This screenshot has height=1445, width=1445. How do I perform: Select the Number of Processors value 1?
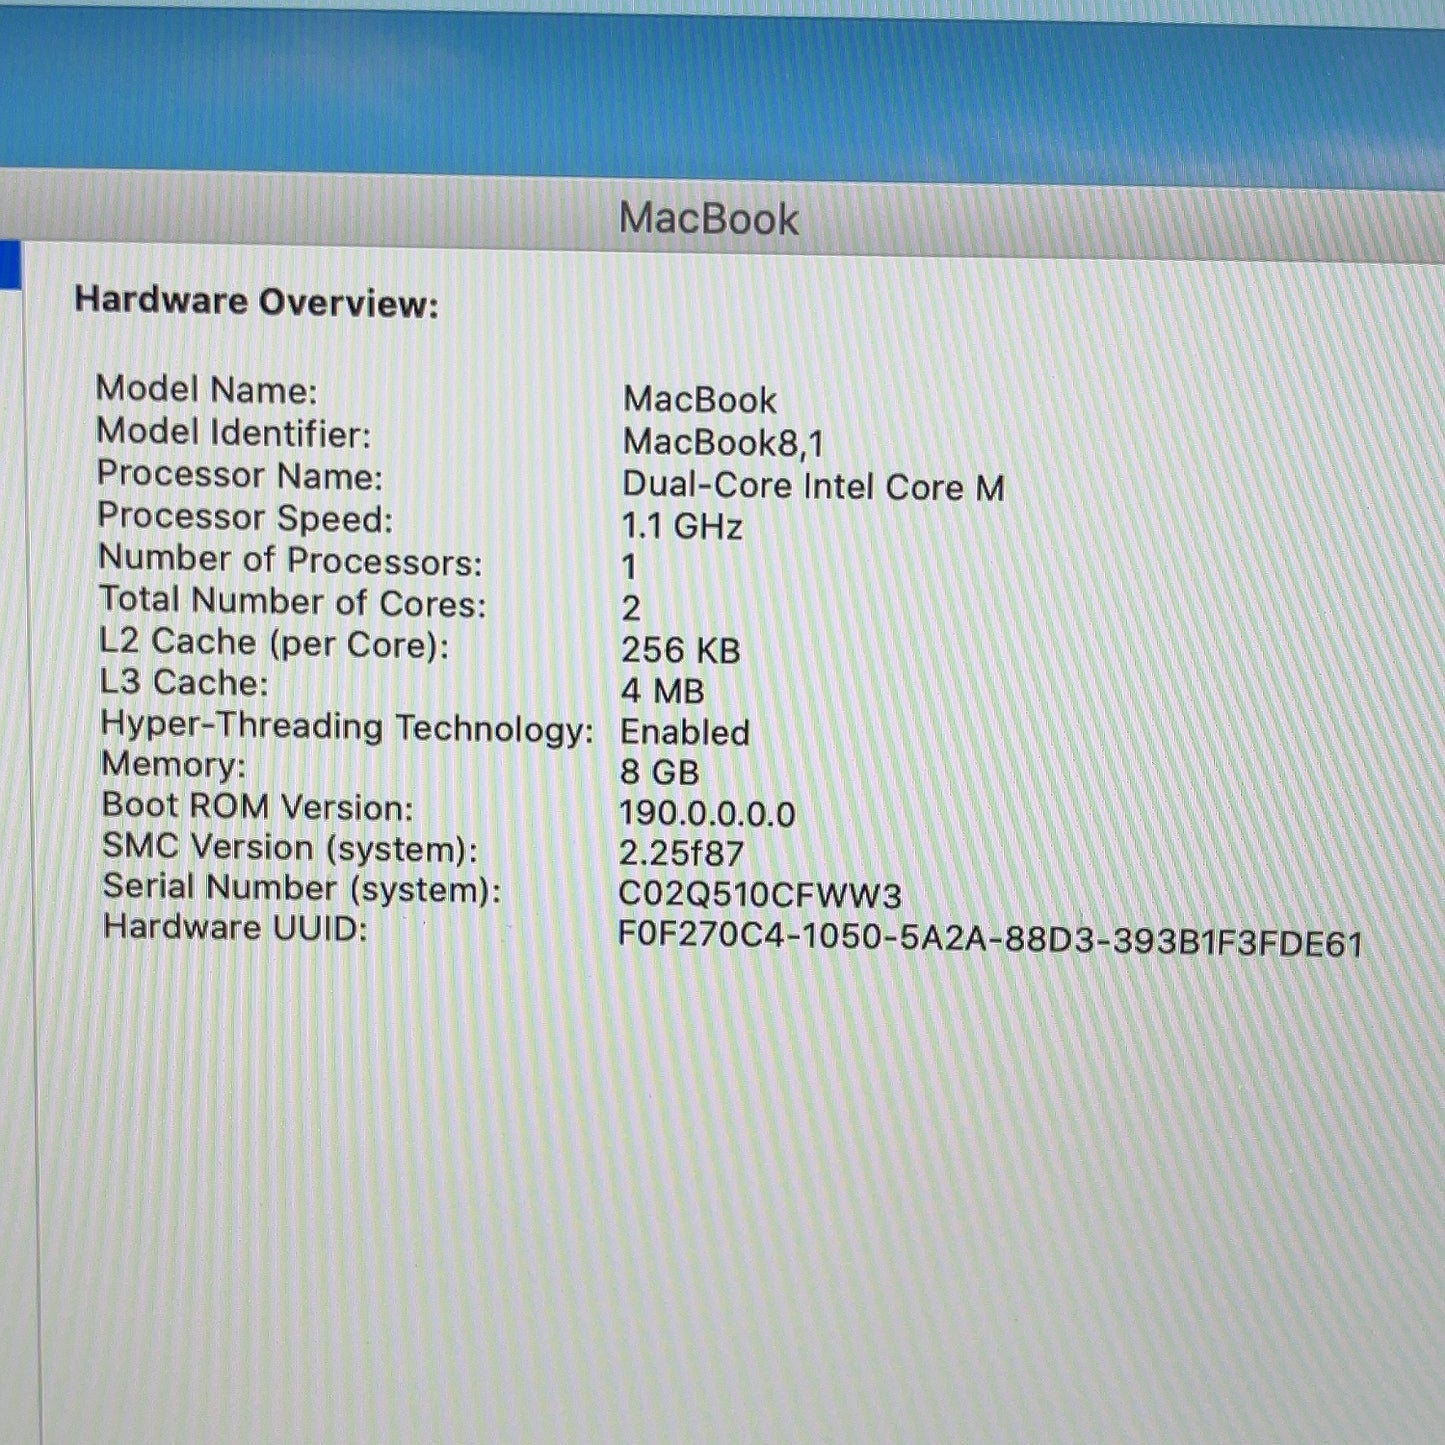629,567
